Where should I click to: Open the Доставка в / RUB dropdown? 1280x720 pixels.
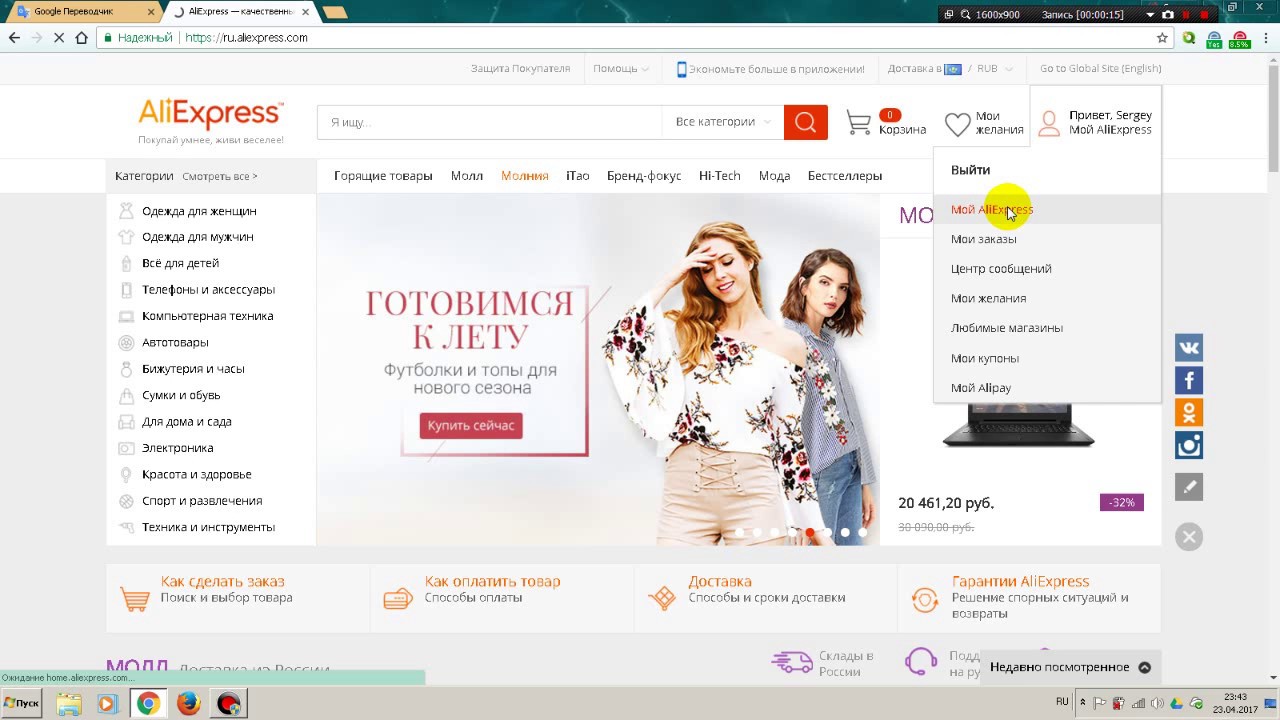pyautogui.click(x=950, y=69)
